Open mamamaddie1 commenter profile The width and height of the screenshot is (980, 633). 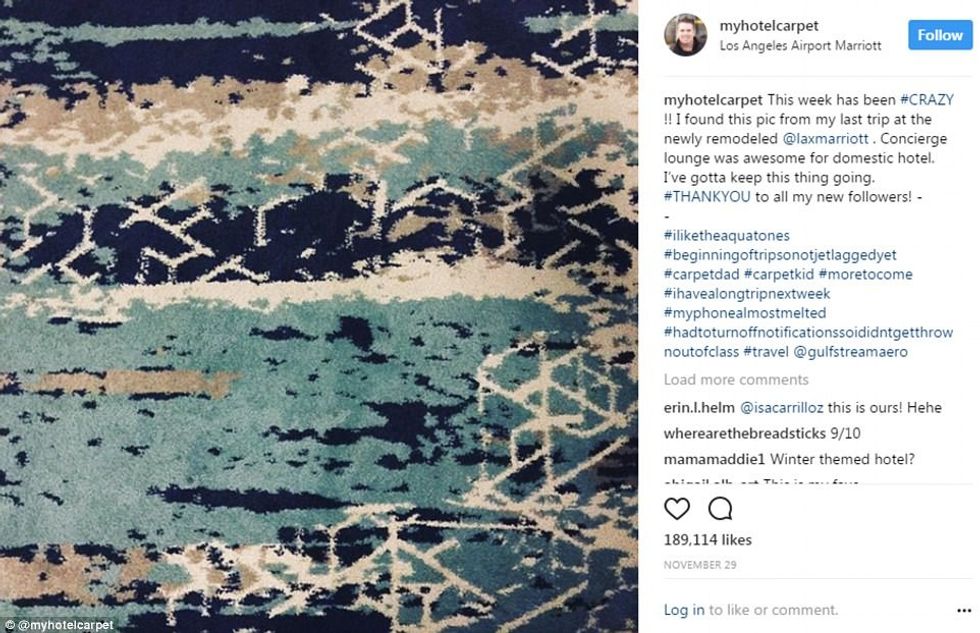click(714, 459)
